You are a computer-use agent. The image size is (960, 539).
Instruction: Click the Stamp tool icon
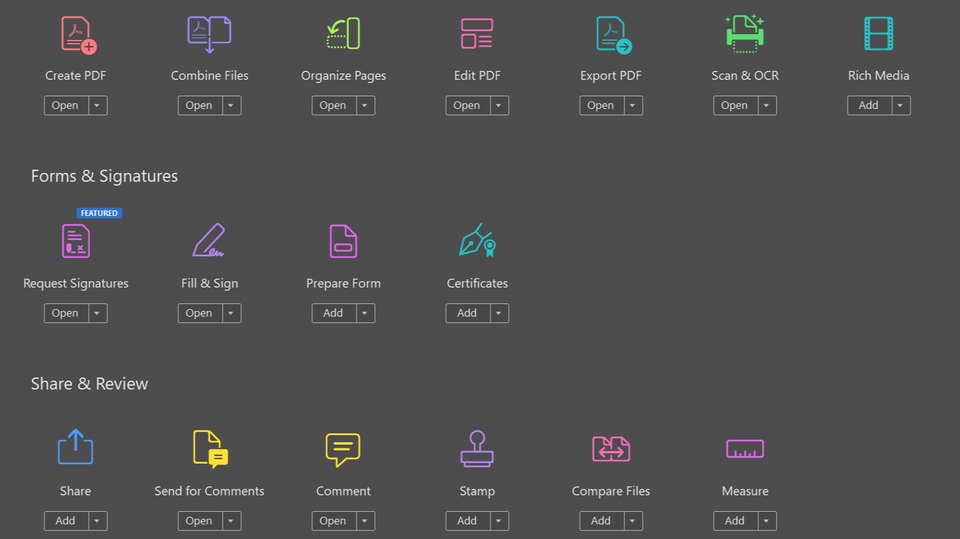(477, 449)
